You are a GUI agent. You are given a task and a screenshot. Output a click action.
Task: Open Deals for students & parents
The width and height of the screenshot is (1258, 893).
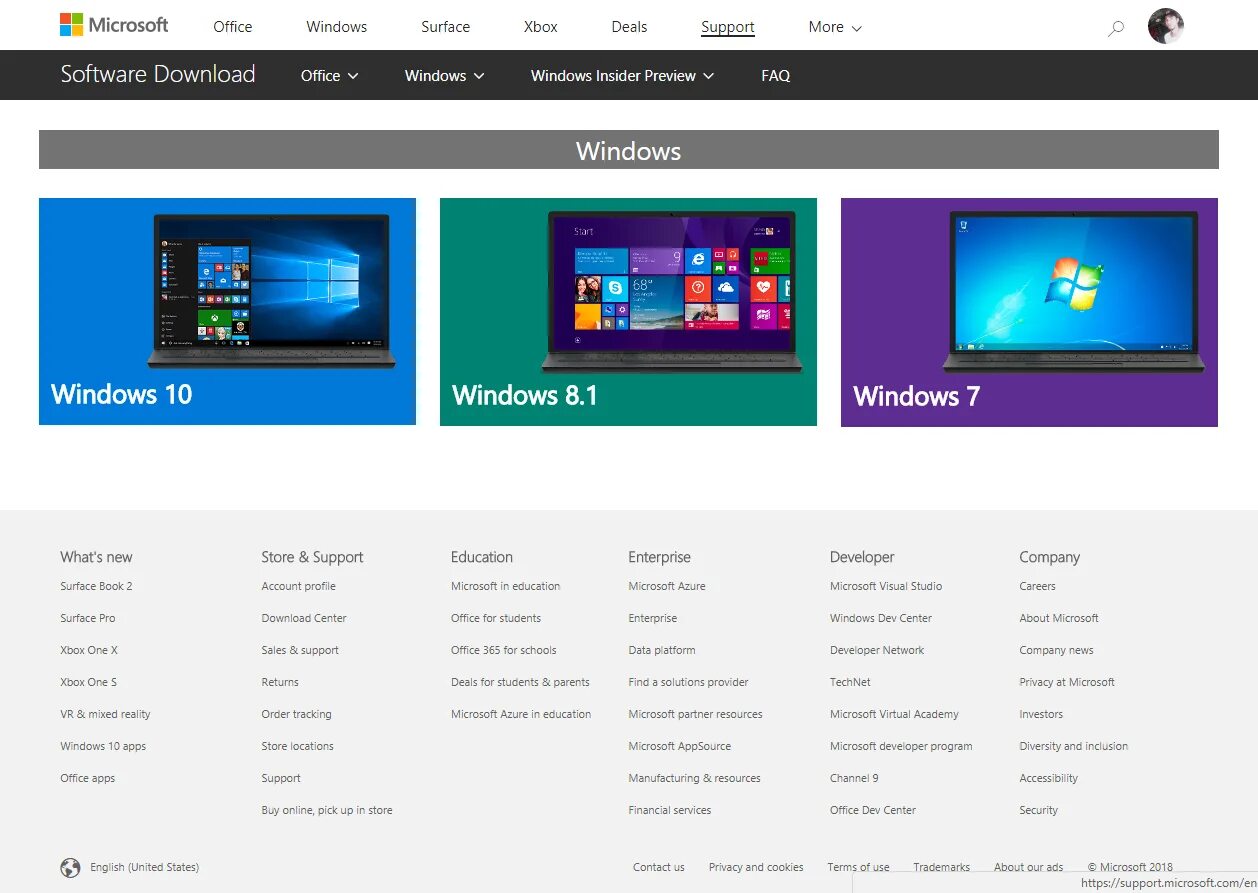click(520, 682)
